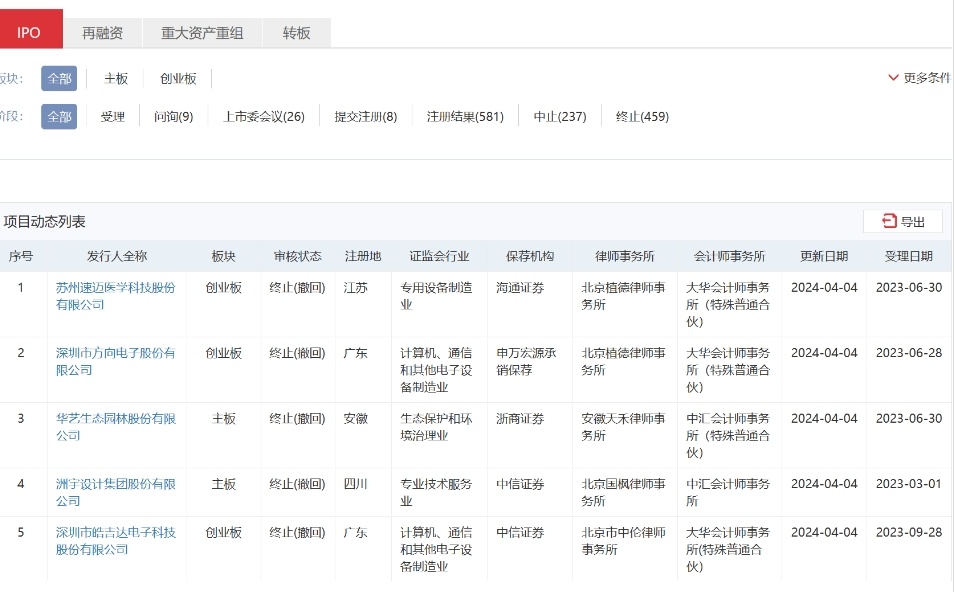Select the 问询(9) stage filter

(x=175, y=116)
